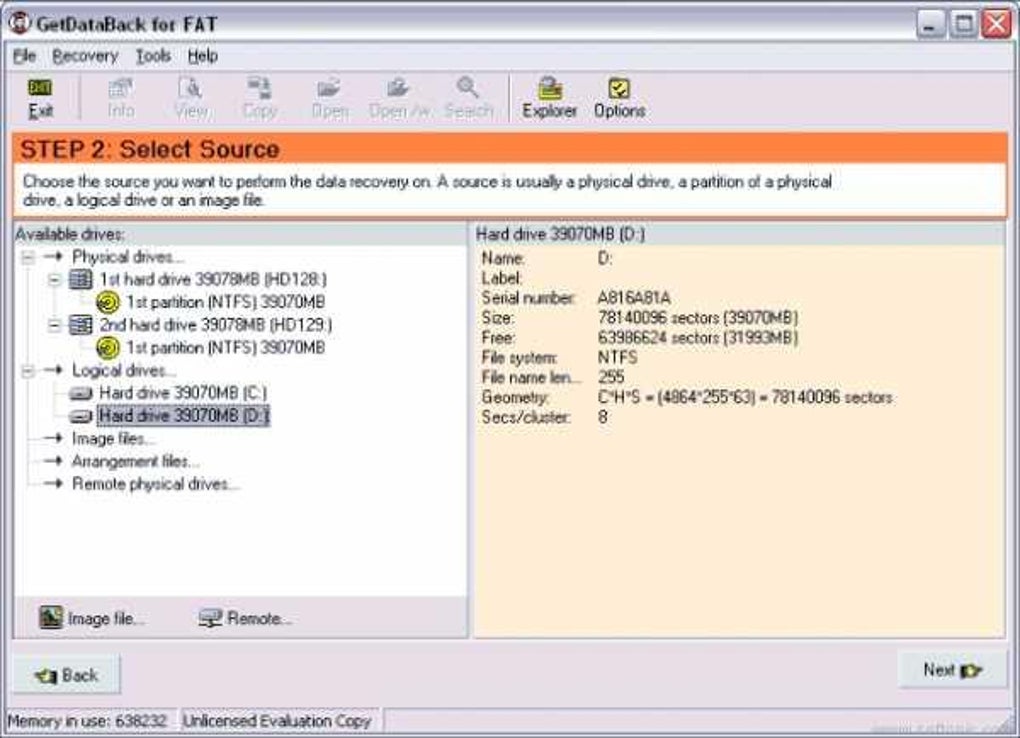Open the Tools menu
The width and height of the screenshot is (1020, 738).
153,56
